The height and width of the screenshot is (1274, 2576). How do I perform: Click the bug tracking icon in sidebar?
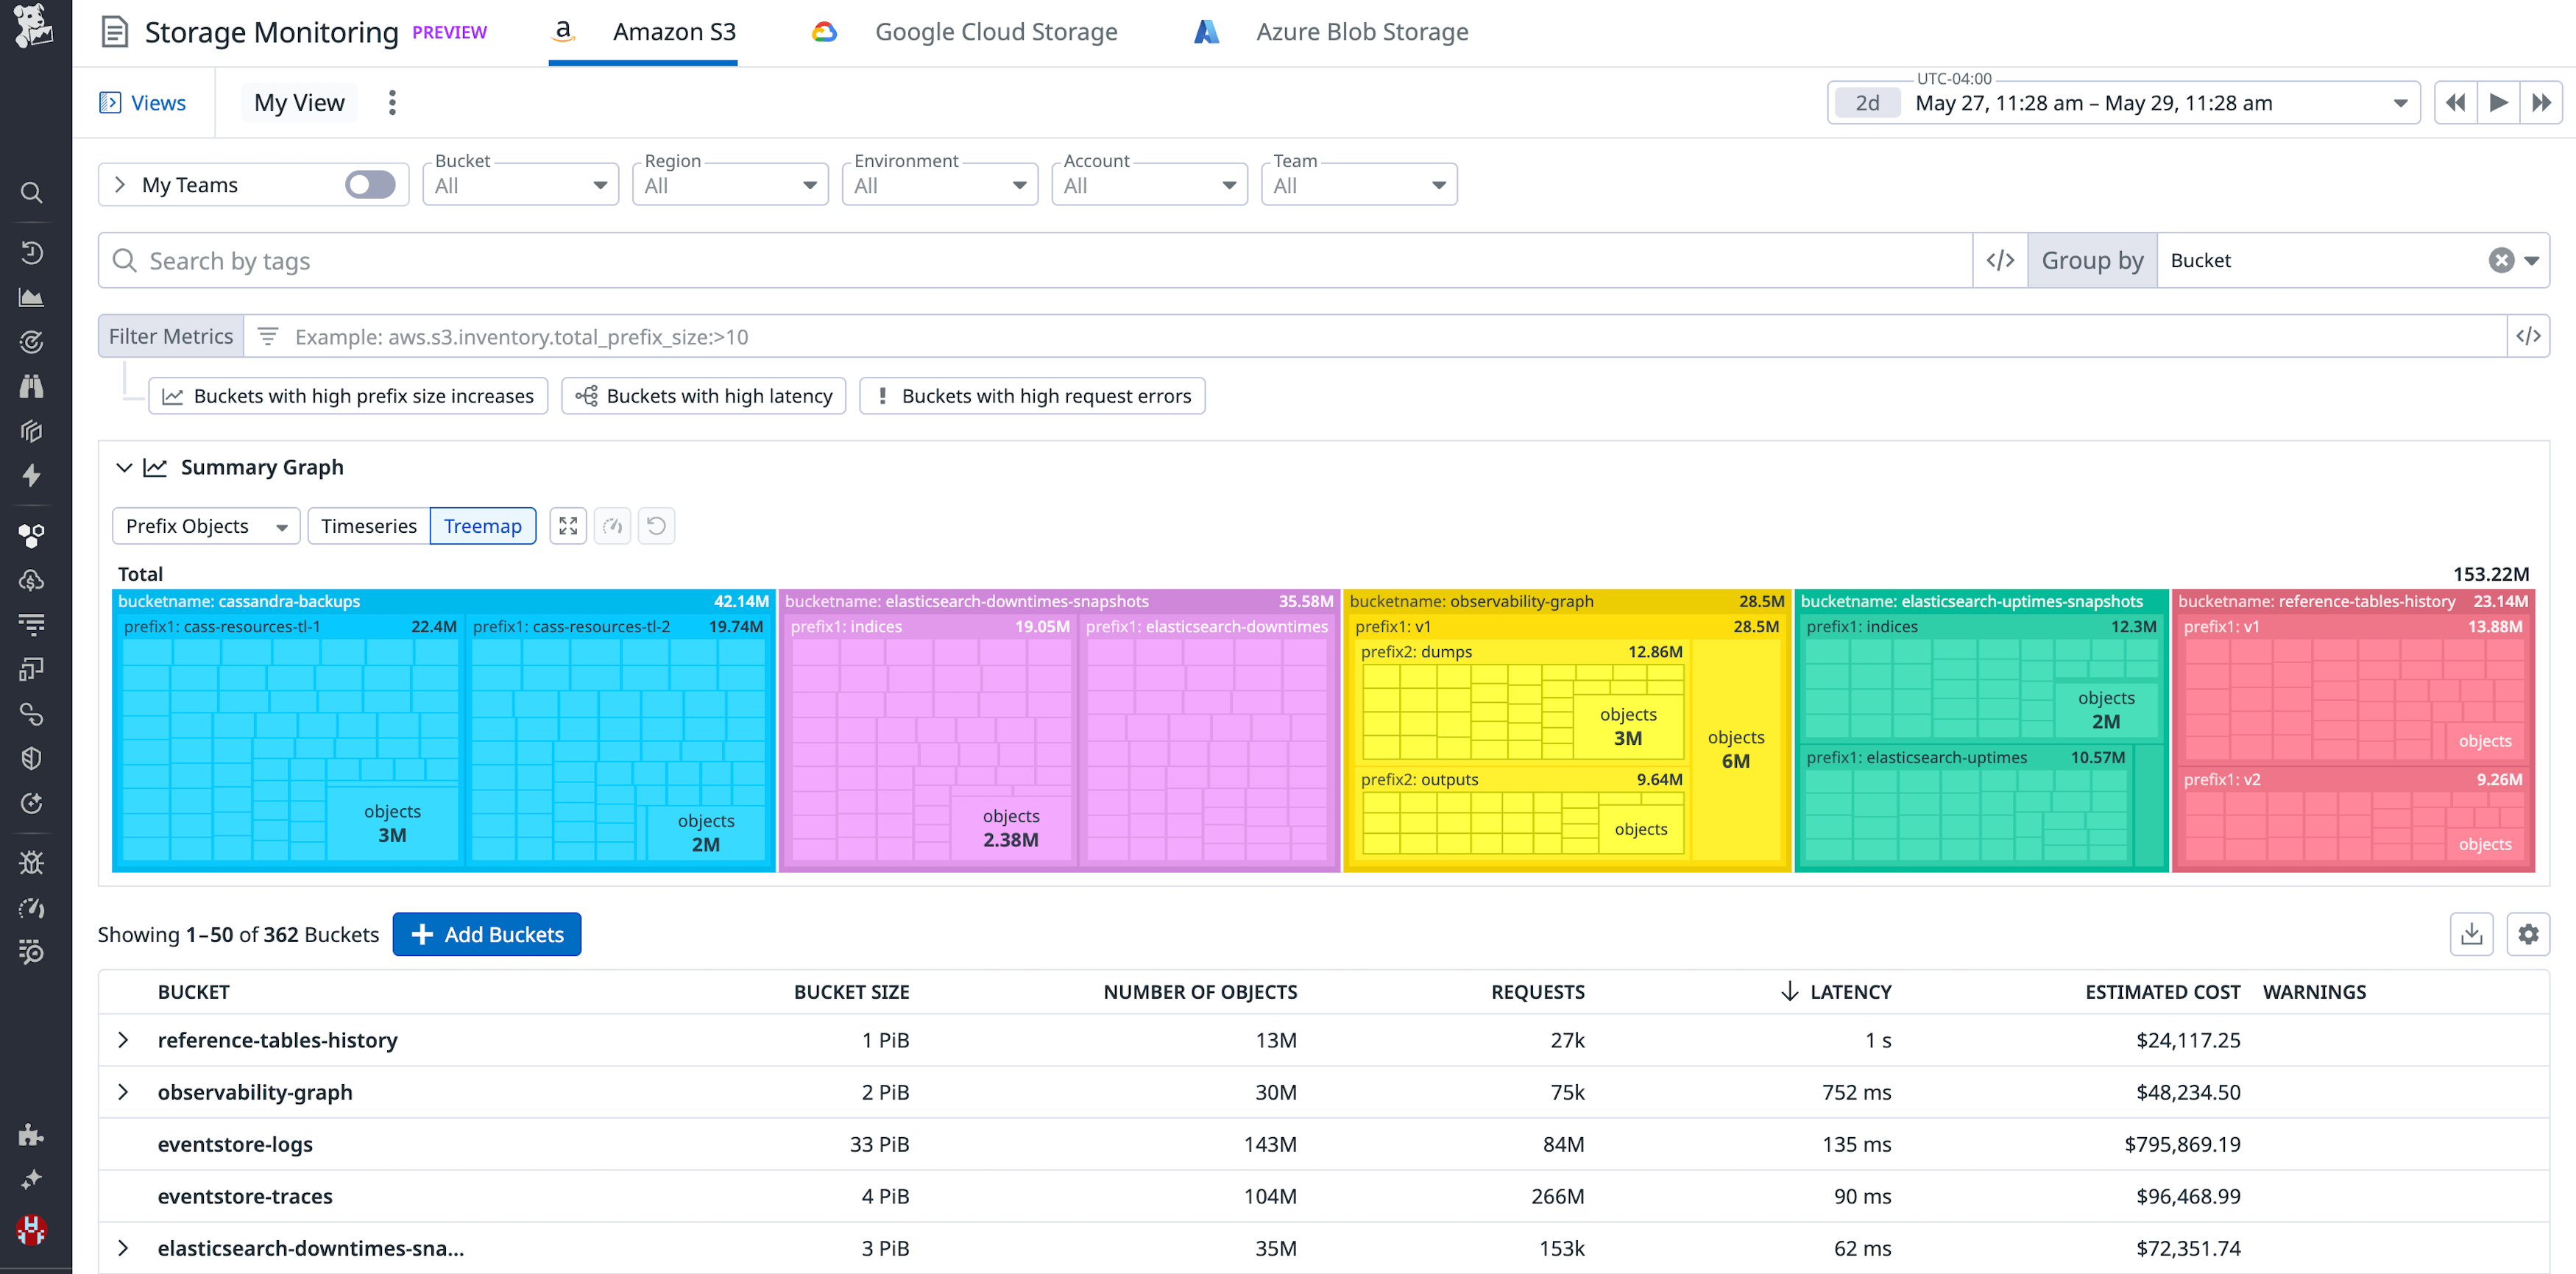click(31, 862)
